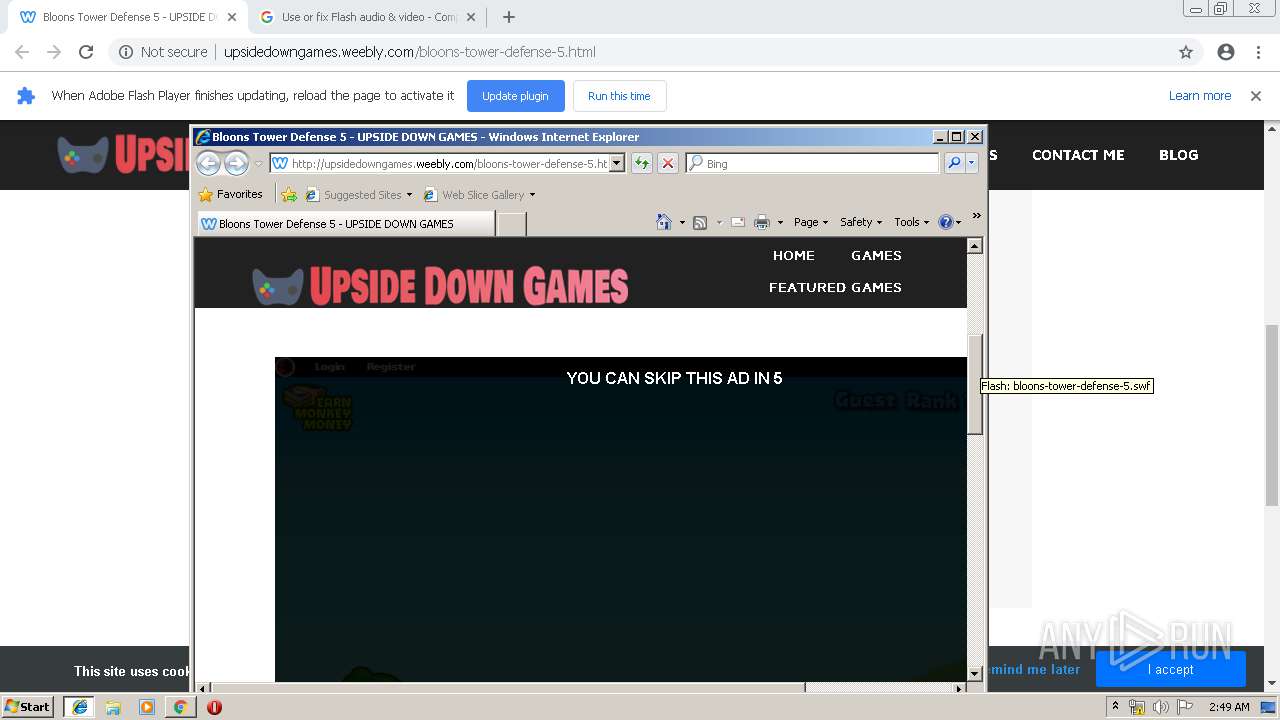The image size is (1280, 720).
Task: Click Not secure site info icon
Action: pos(125,52)
